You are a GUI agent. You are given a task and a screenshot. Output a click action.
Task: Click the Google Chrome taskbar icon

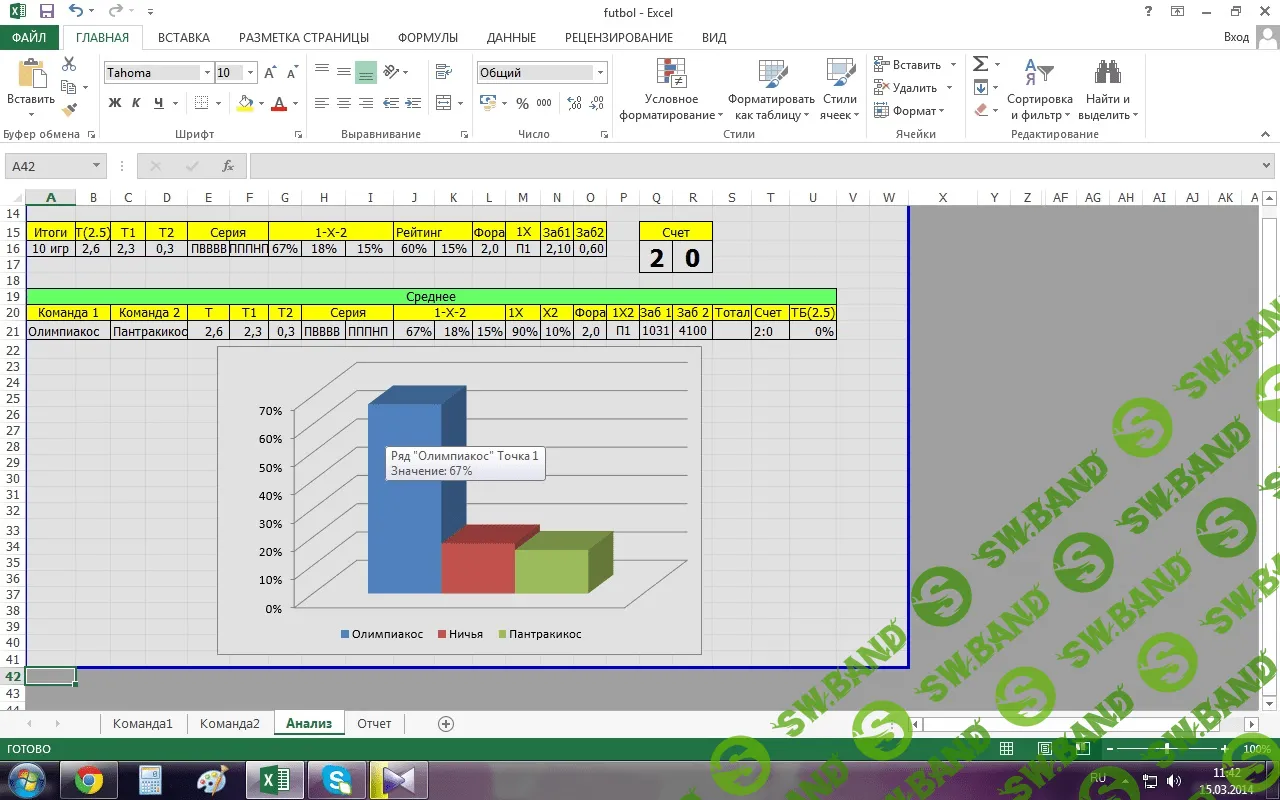pyautogui.click(x=89, y=779)
